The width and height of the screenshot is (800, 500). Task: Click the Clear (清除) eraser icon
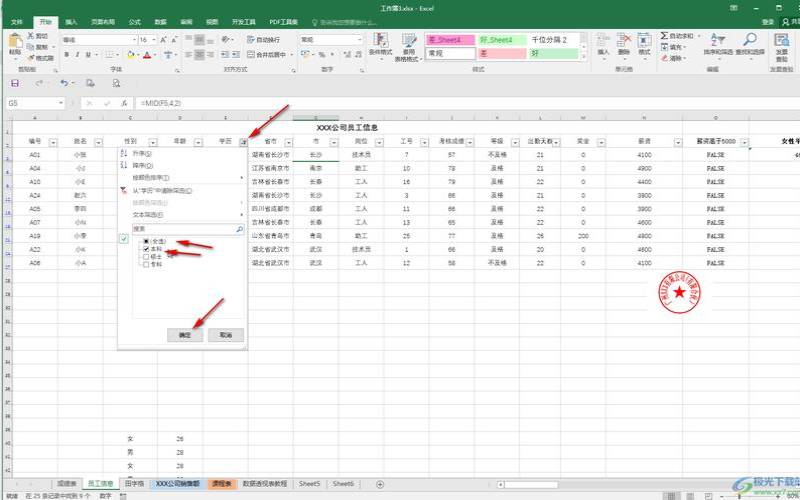coord(664,58)
